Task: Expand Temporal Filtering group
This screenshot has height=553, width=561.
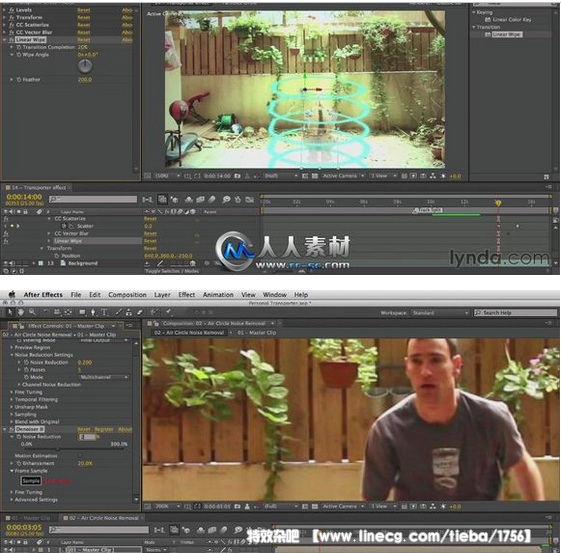Action: coord(11,400)
